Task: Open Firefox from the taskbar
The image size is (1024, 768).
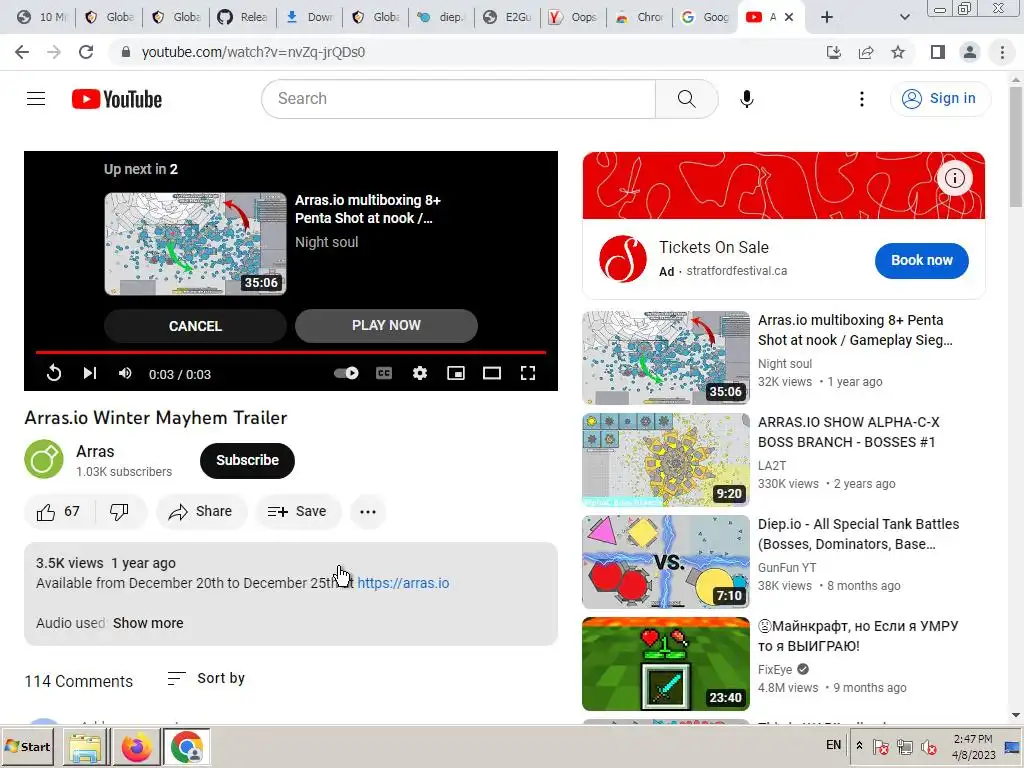Action: 136,747
